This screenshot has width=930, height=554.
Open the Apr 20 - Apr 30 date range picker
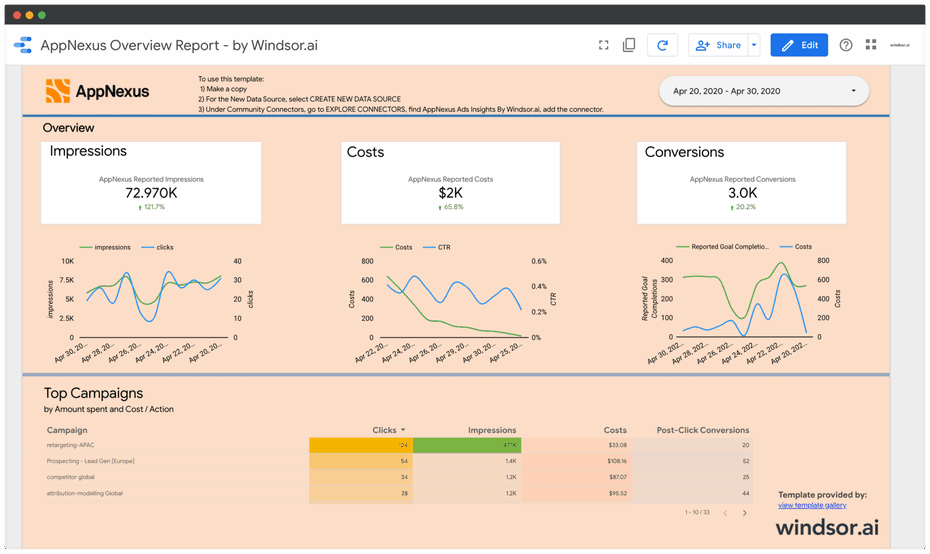tap(764, 91)
